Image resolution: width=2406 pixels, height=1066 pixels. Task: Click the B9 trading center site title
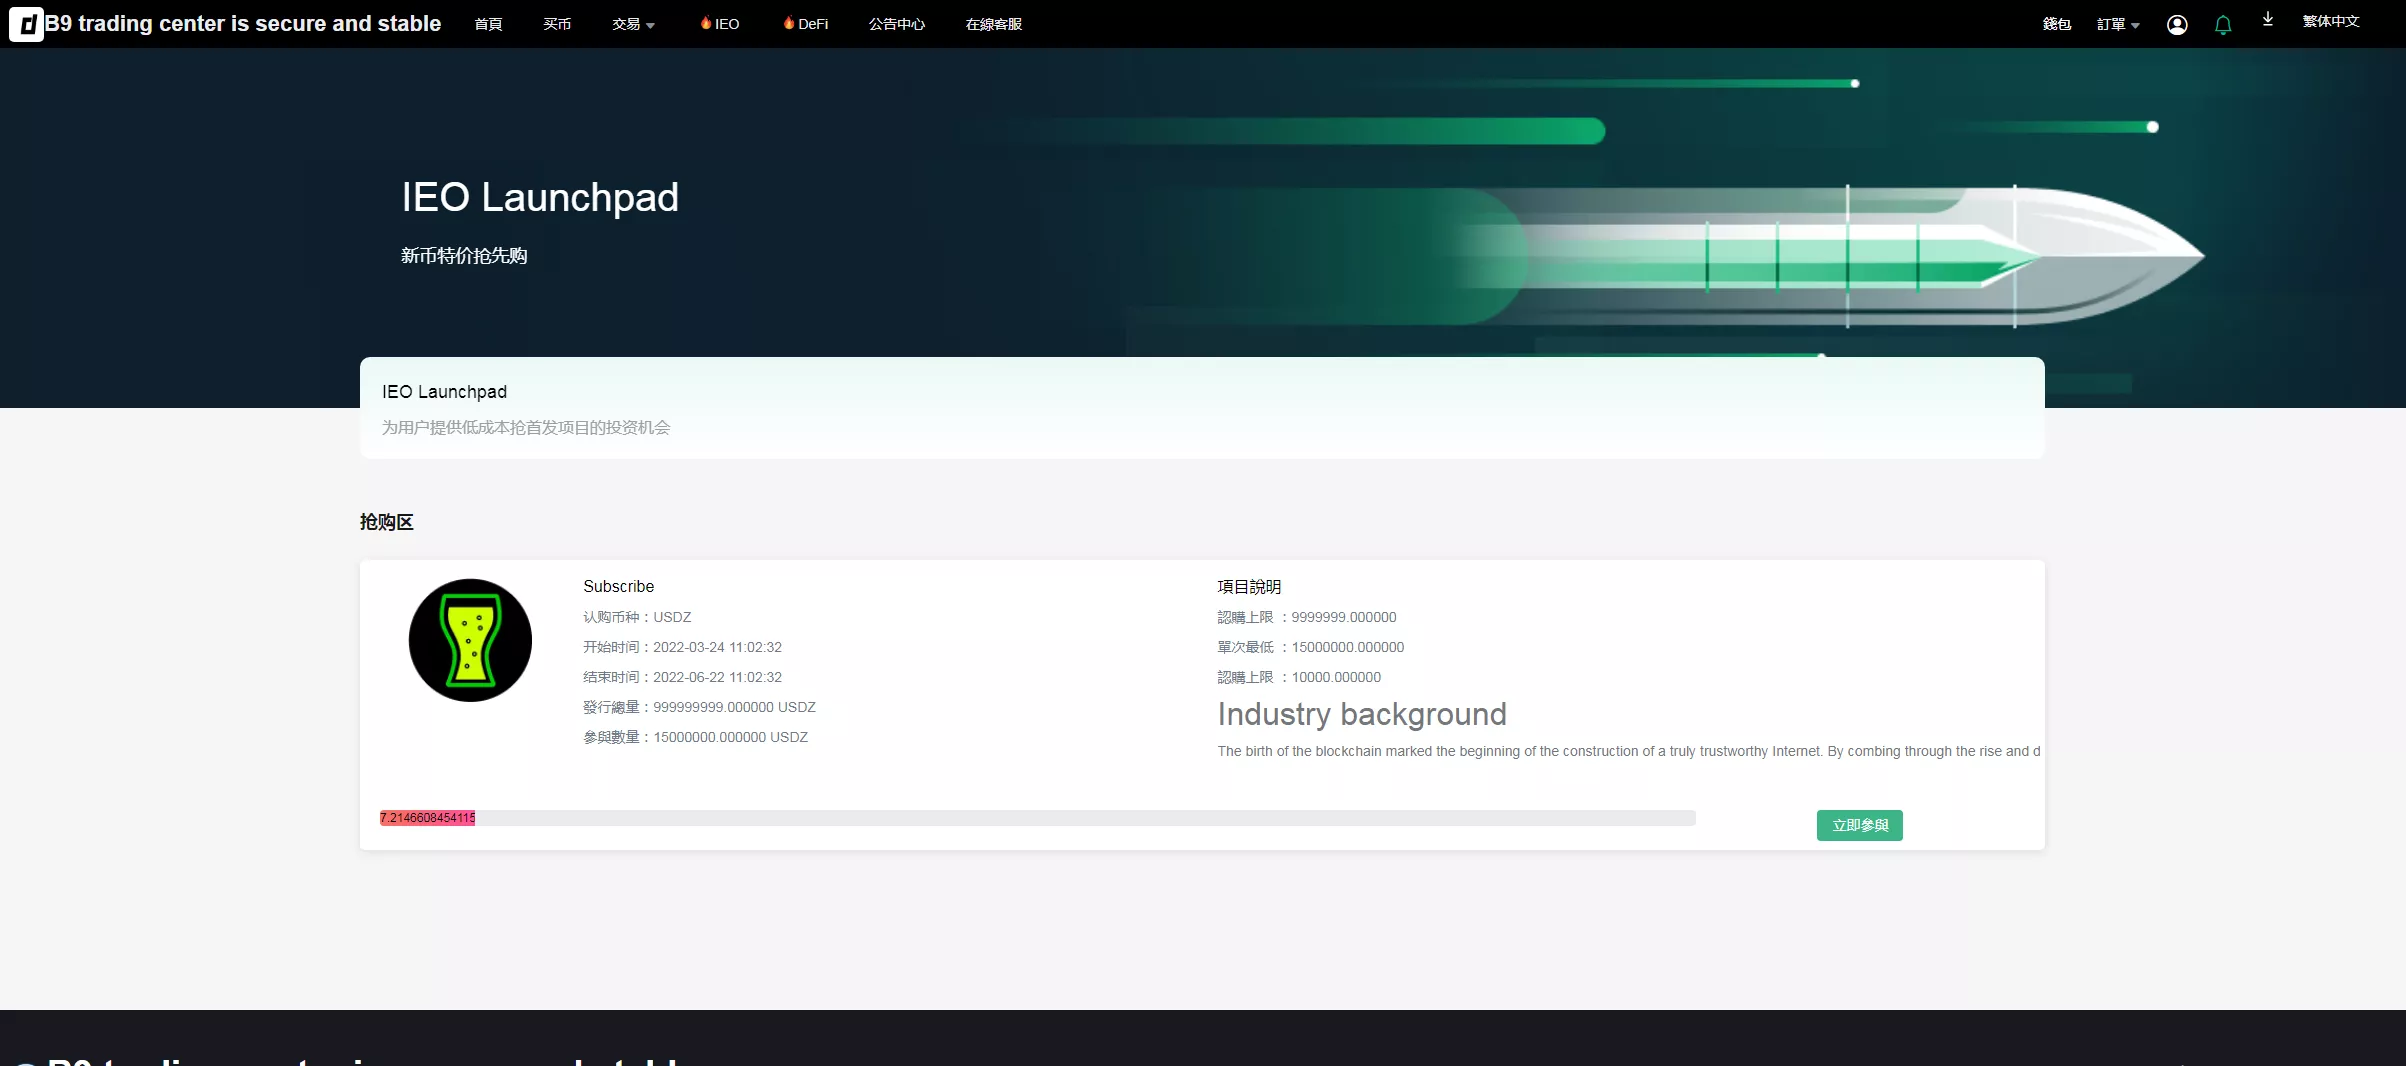coord(243,24)
